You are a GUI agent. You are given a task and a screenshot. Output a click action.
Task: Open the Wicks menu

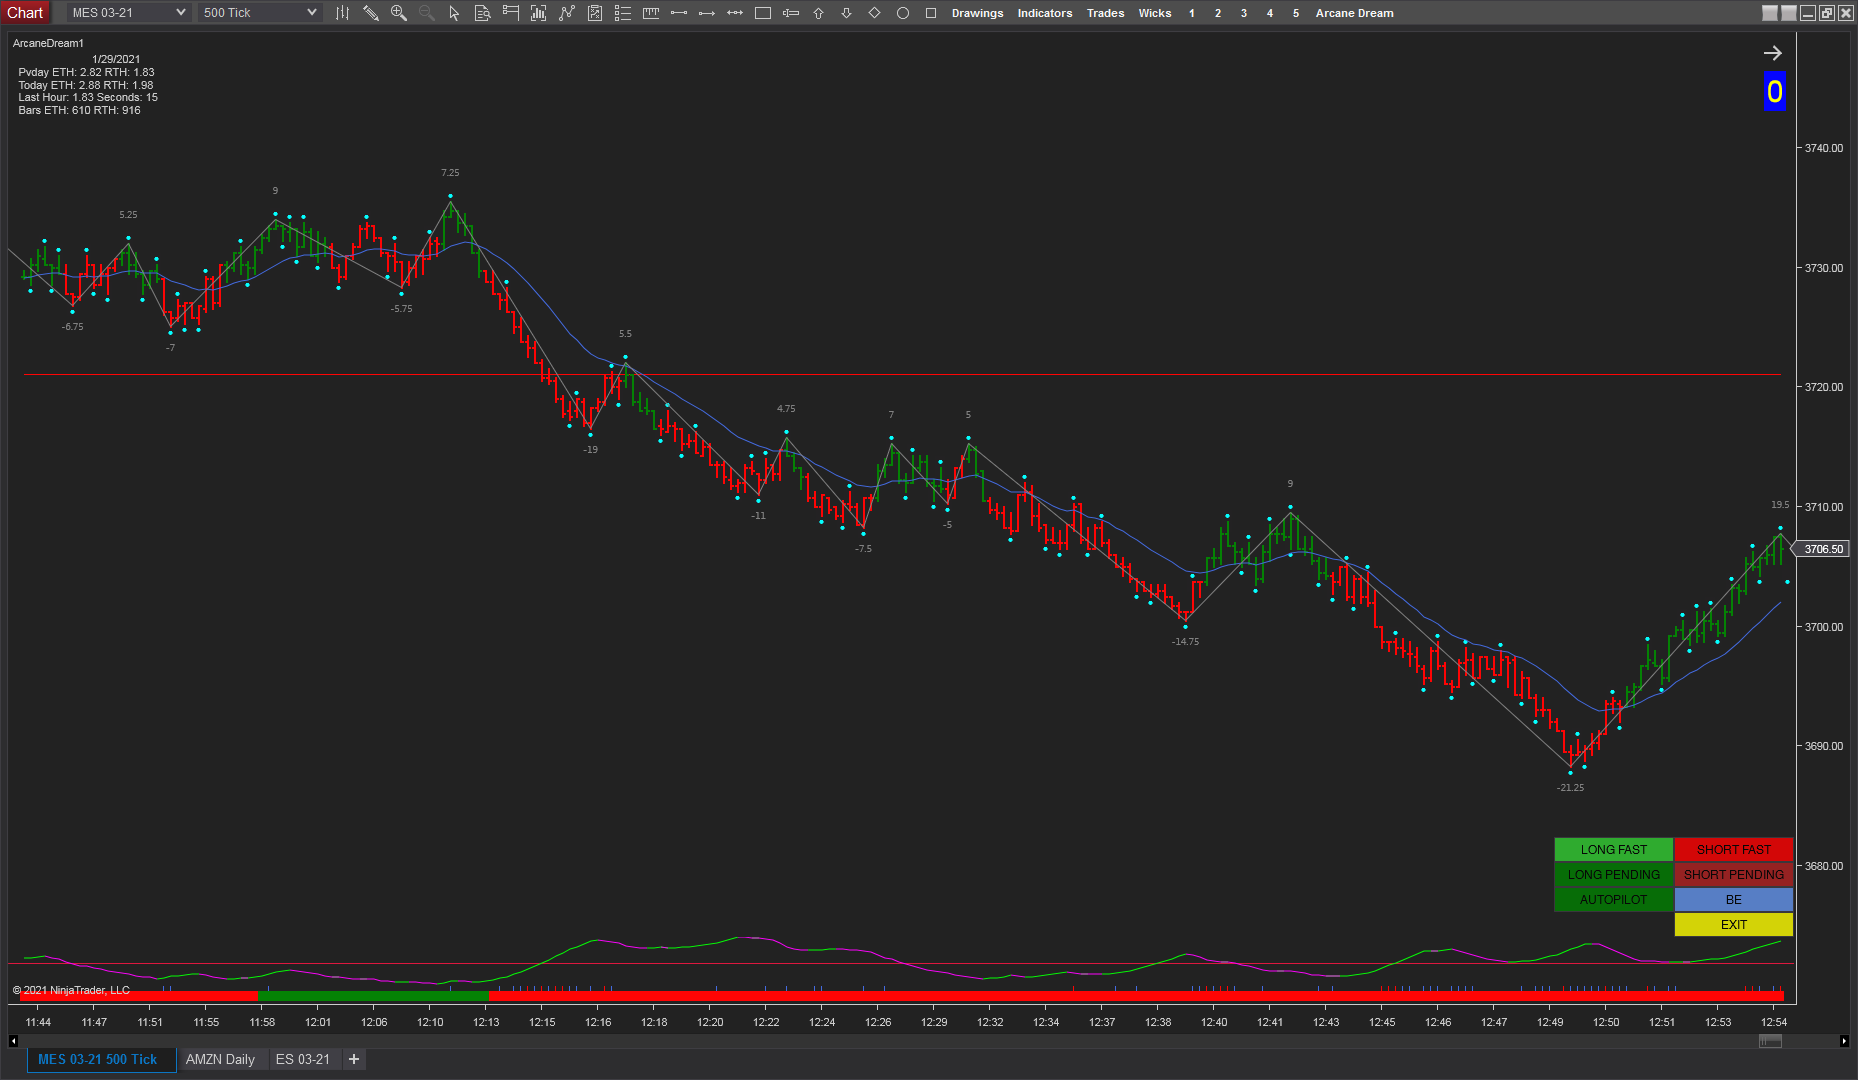[1154, 13]
